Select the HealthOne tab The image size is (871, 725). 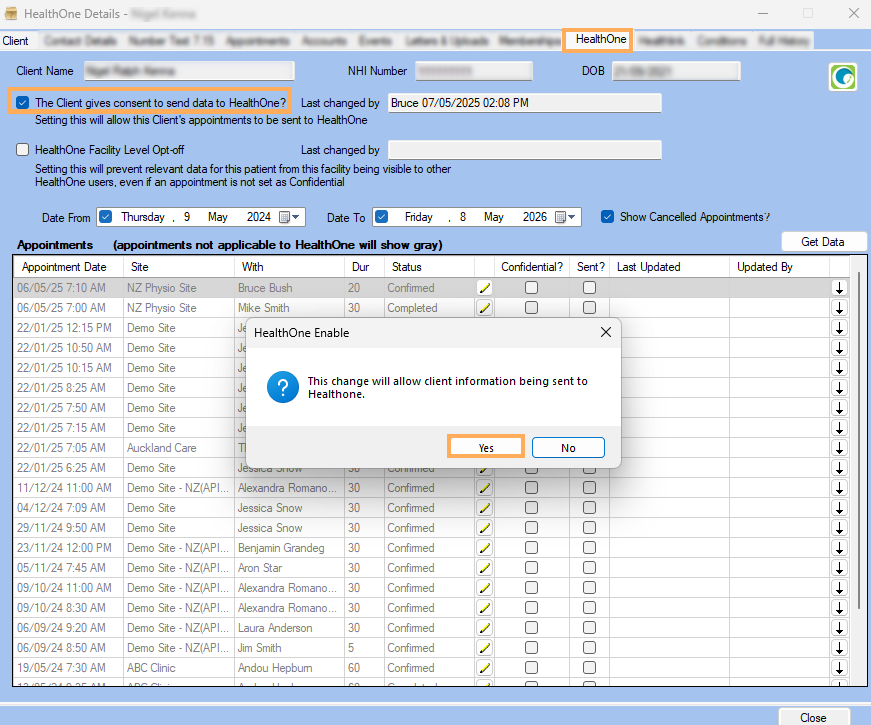coord(600,39)
